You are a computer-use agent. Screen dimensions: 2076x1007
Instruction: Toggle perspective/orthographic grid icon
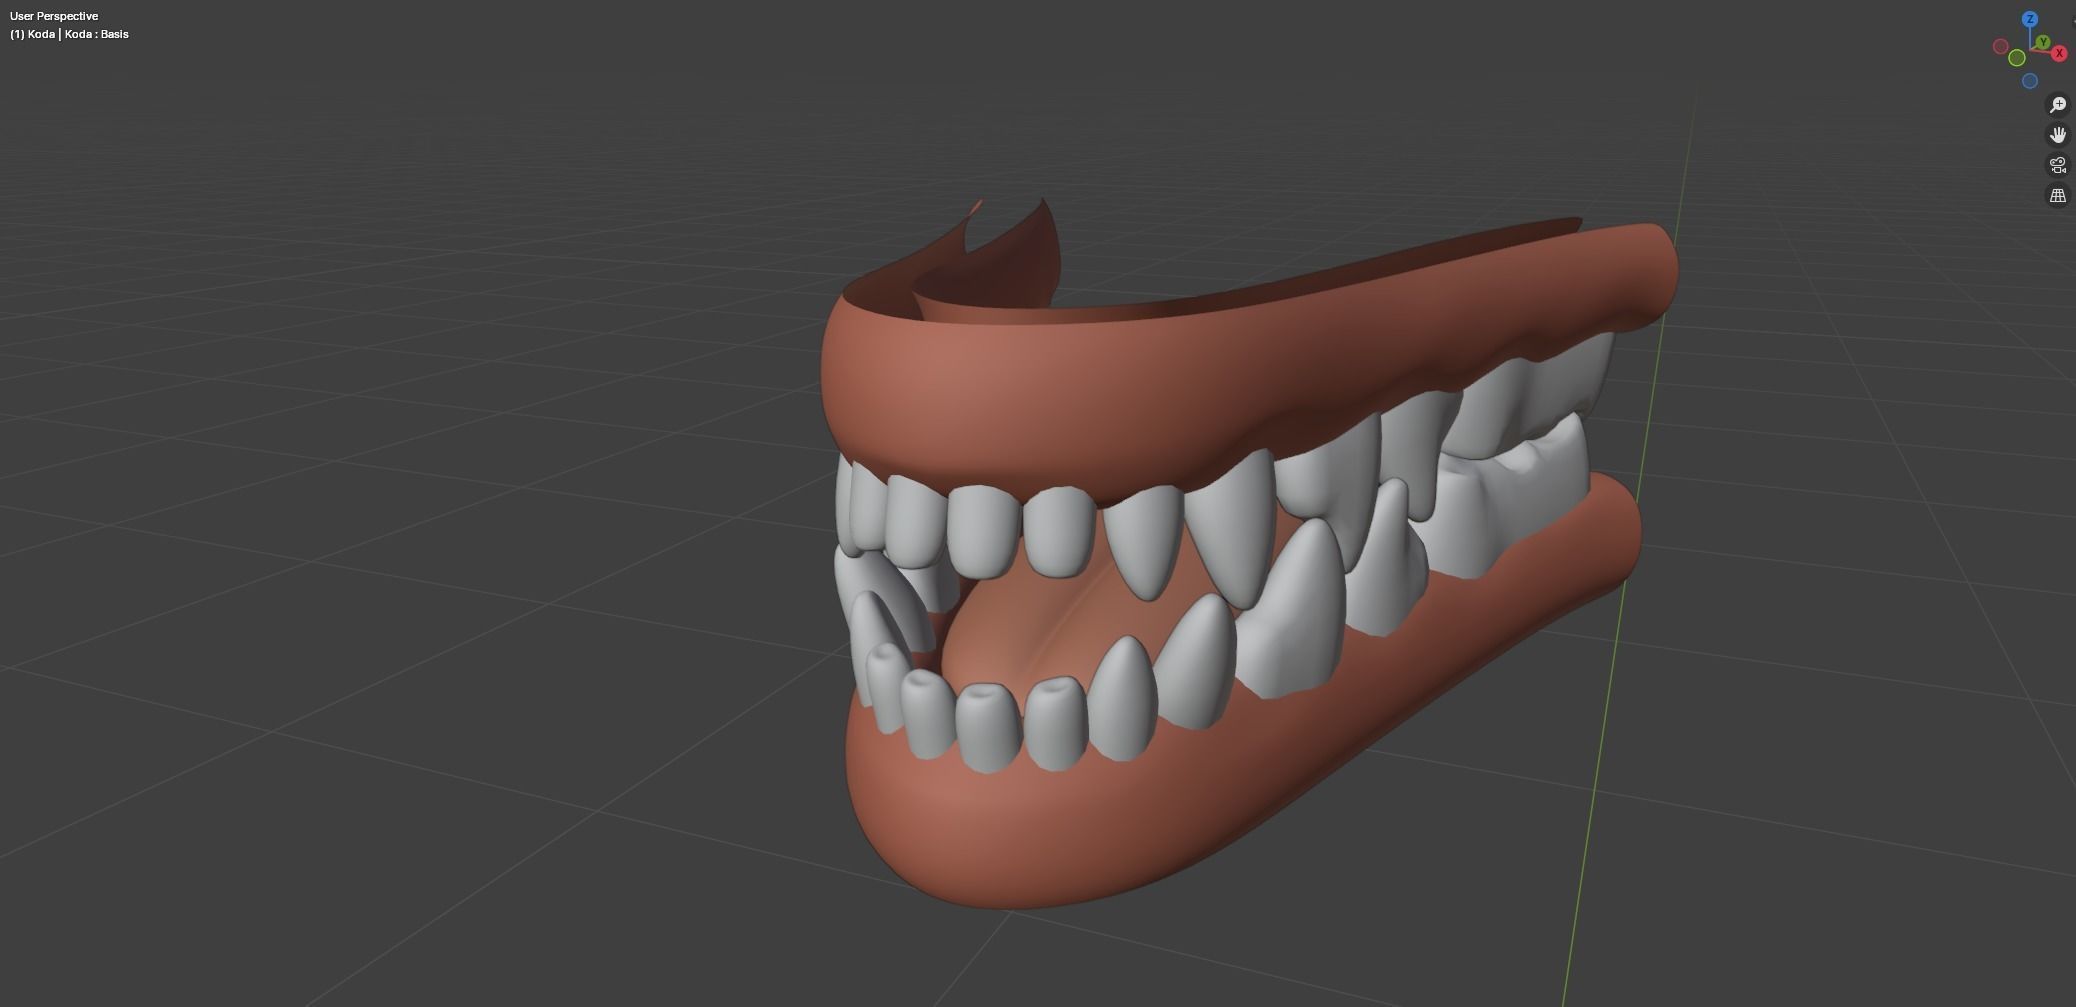(x=2057, y=196)
